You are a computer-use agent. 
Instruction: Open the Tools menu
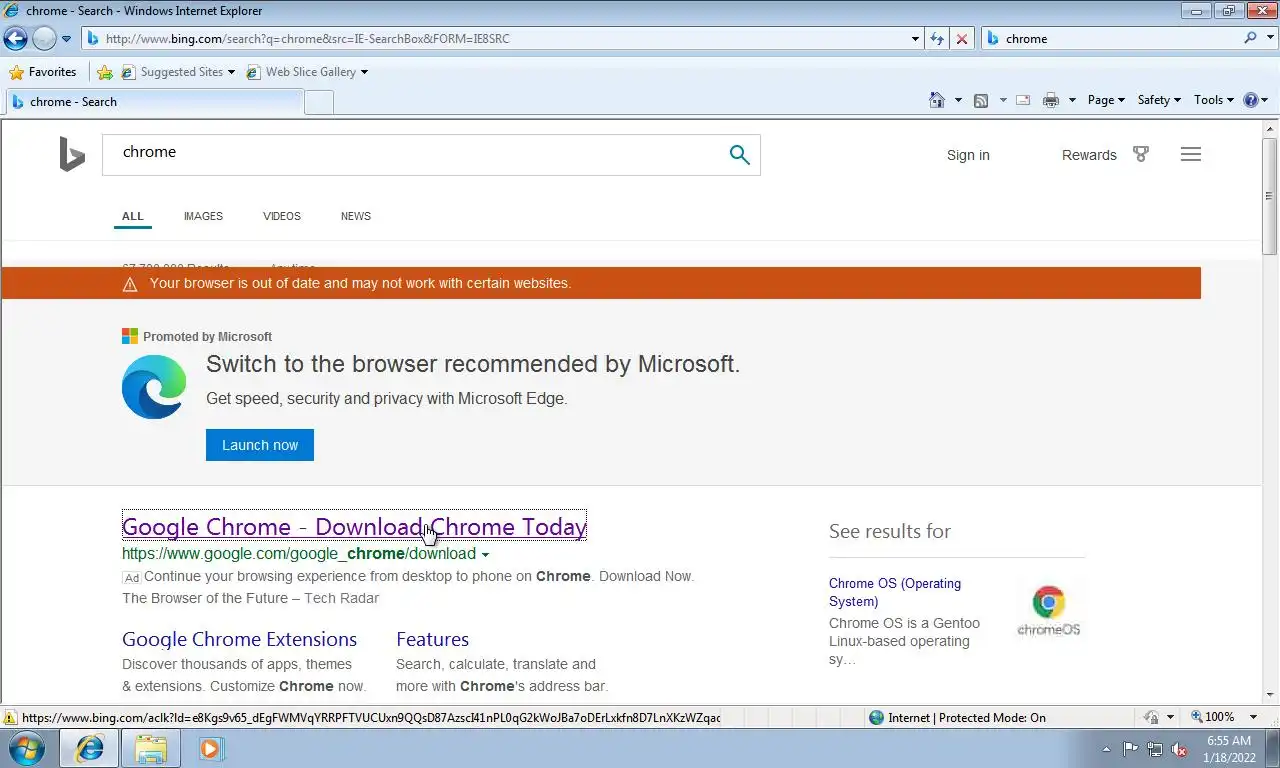(1214, 100)
